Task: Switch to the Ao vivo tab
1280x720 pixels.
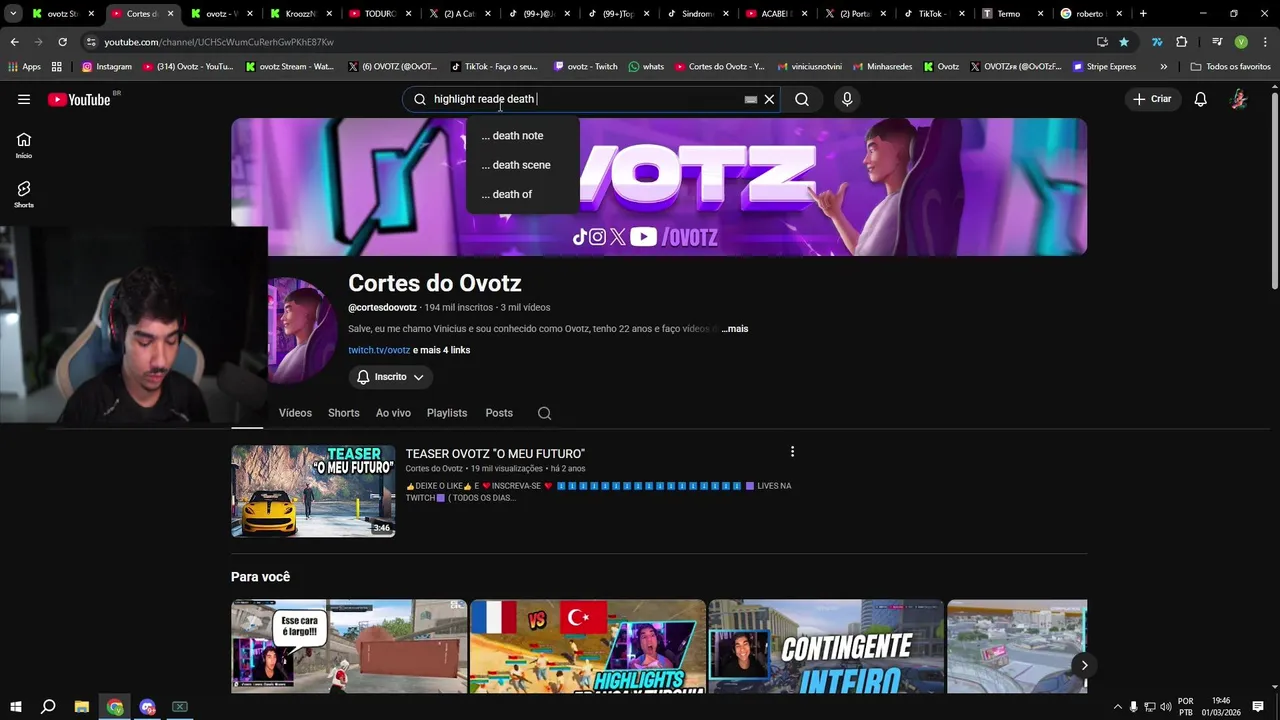Action: [393, 413]
